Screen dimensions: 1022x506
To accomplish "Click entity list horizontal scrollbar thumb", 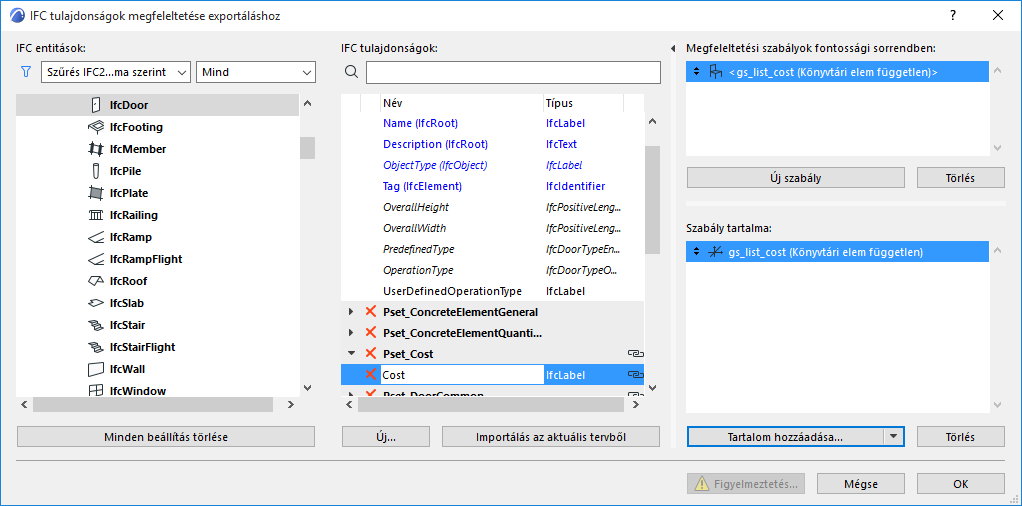I will [x=153, y=404].
